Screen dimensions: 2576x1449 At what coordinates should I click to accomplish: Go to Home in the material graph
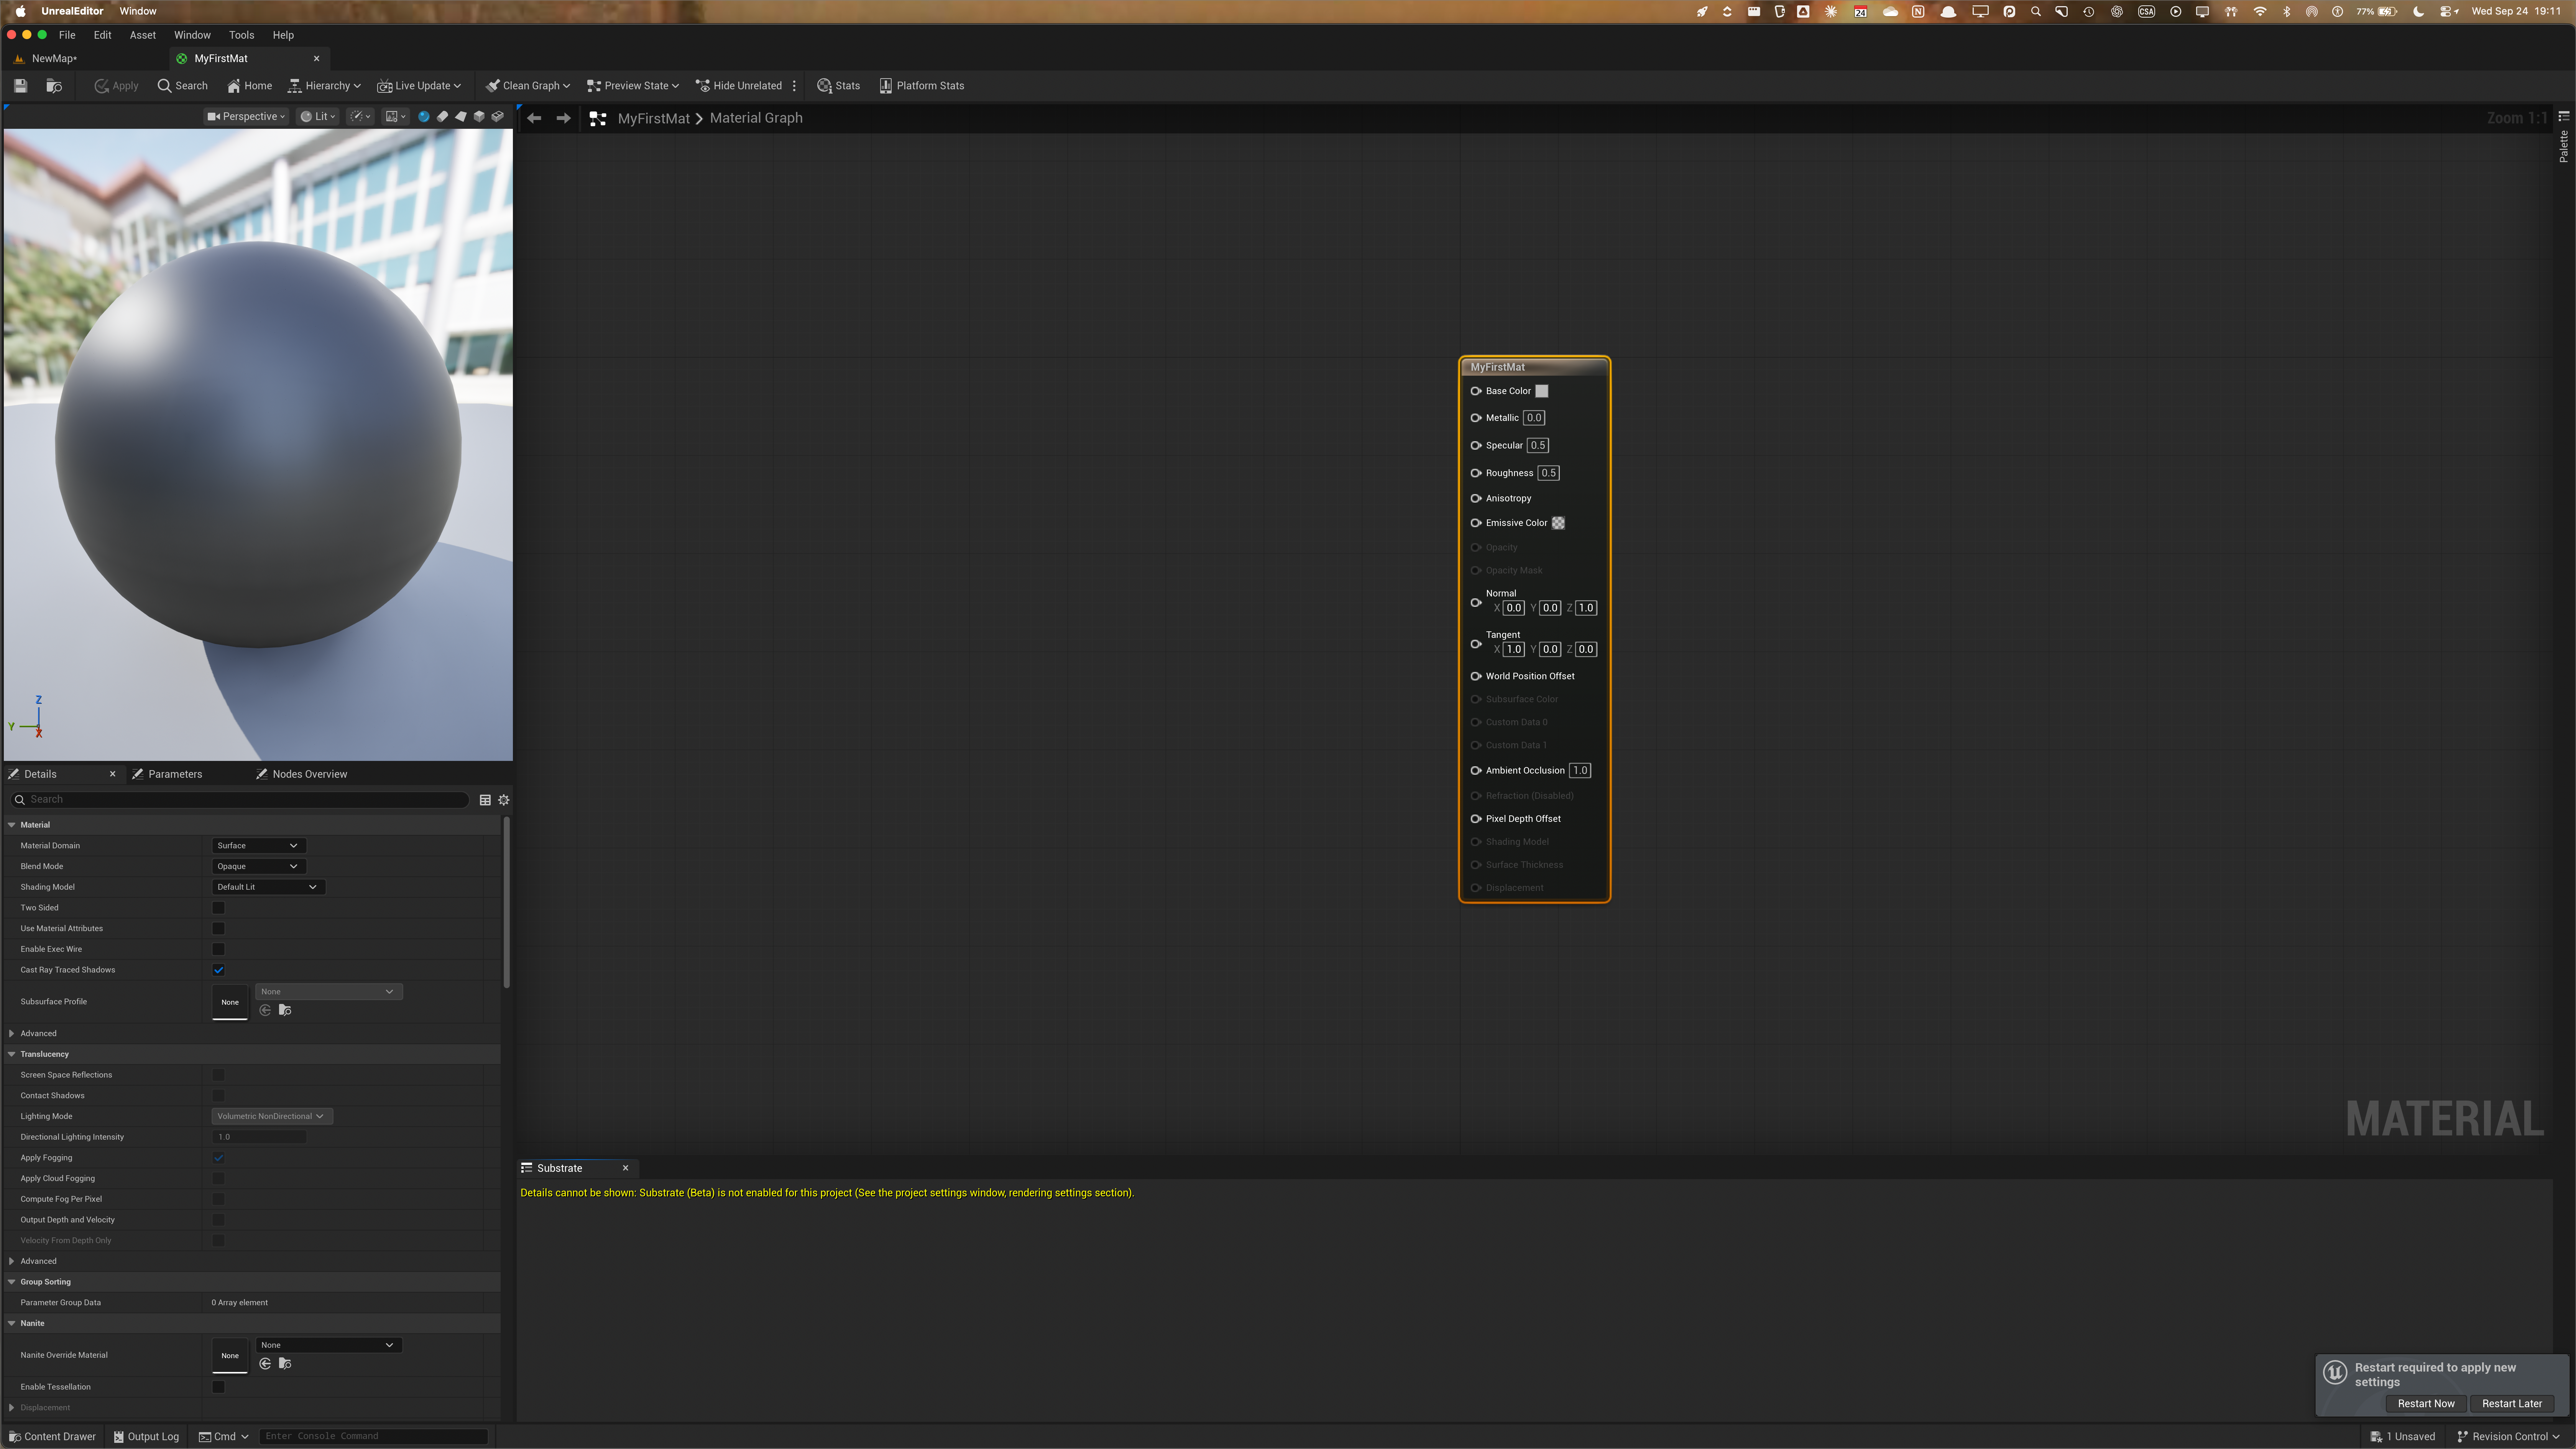(x=249, y=86)
